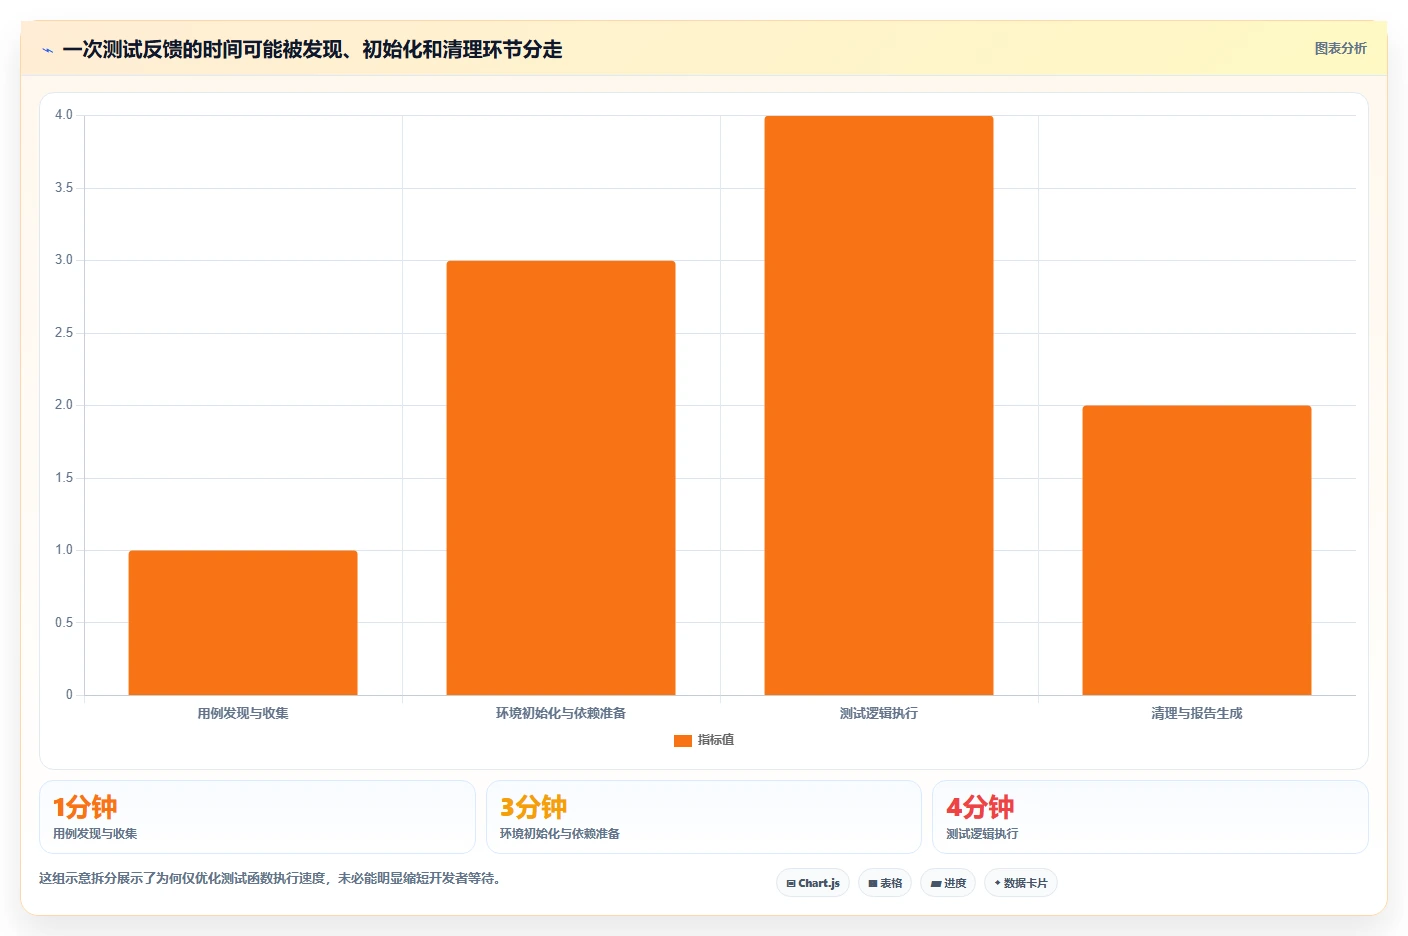Image resolution: width=1408 pixels, height=936 pixels.
Task: Click the 环境初始化与依赖准备 x-axis label
Action: (x=561, y=713)
